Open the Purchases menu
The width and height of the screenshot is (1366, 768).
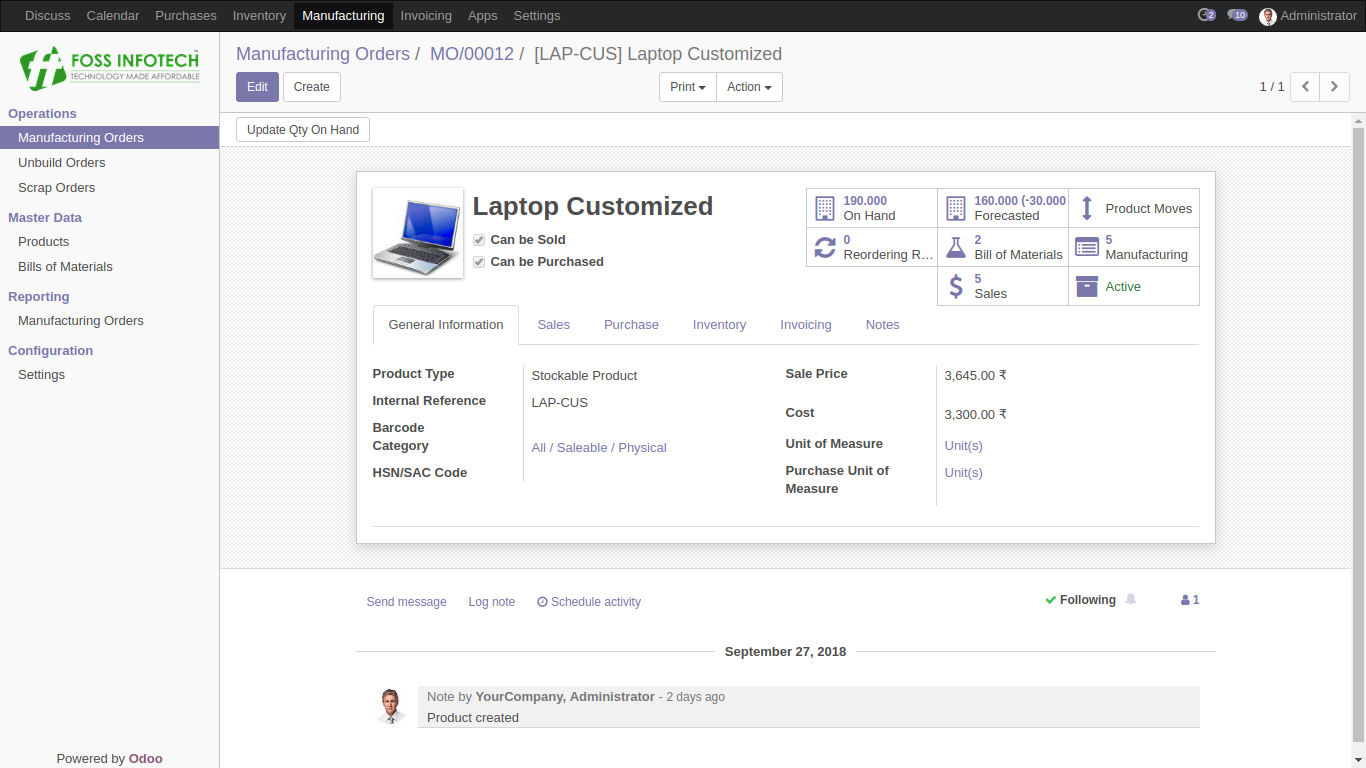pos(186,16)
